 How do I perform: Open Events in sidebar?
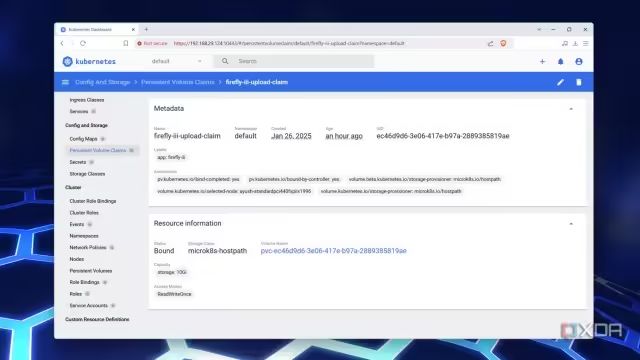tap(77, 224)
